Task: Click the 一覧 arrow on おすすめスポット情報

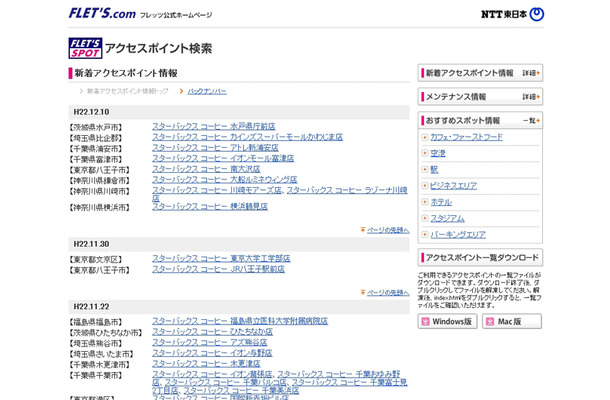Action: pyautogui.click(x=531, y=121)
